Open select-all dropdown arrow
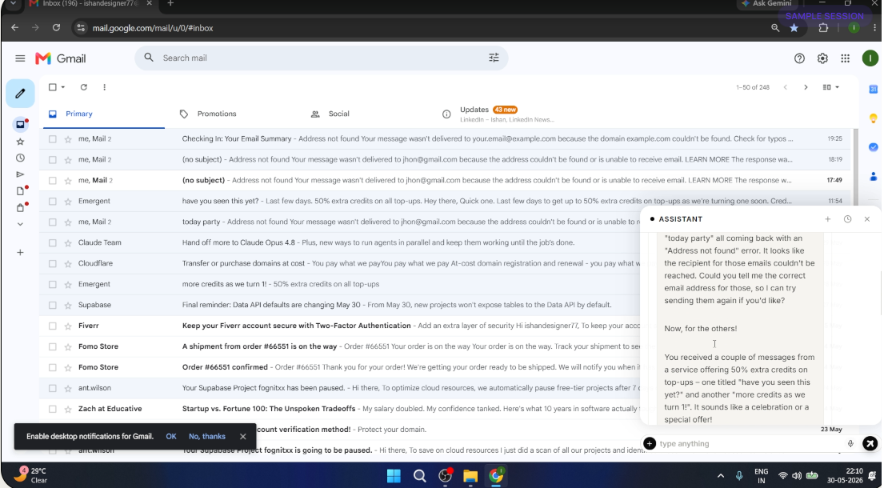 (x=63, y=87)
